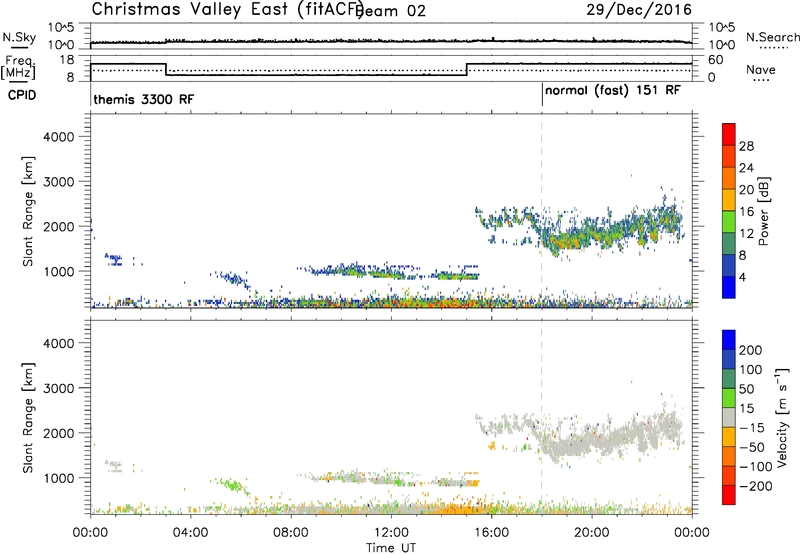Image resolution: width=800 pixels, height=554 pixels.
Task: Click the Christmas Valley East (fitACF) title
Action: coord(227,10)
